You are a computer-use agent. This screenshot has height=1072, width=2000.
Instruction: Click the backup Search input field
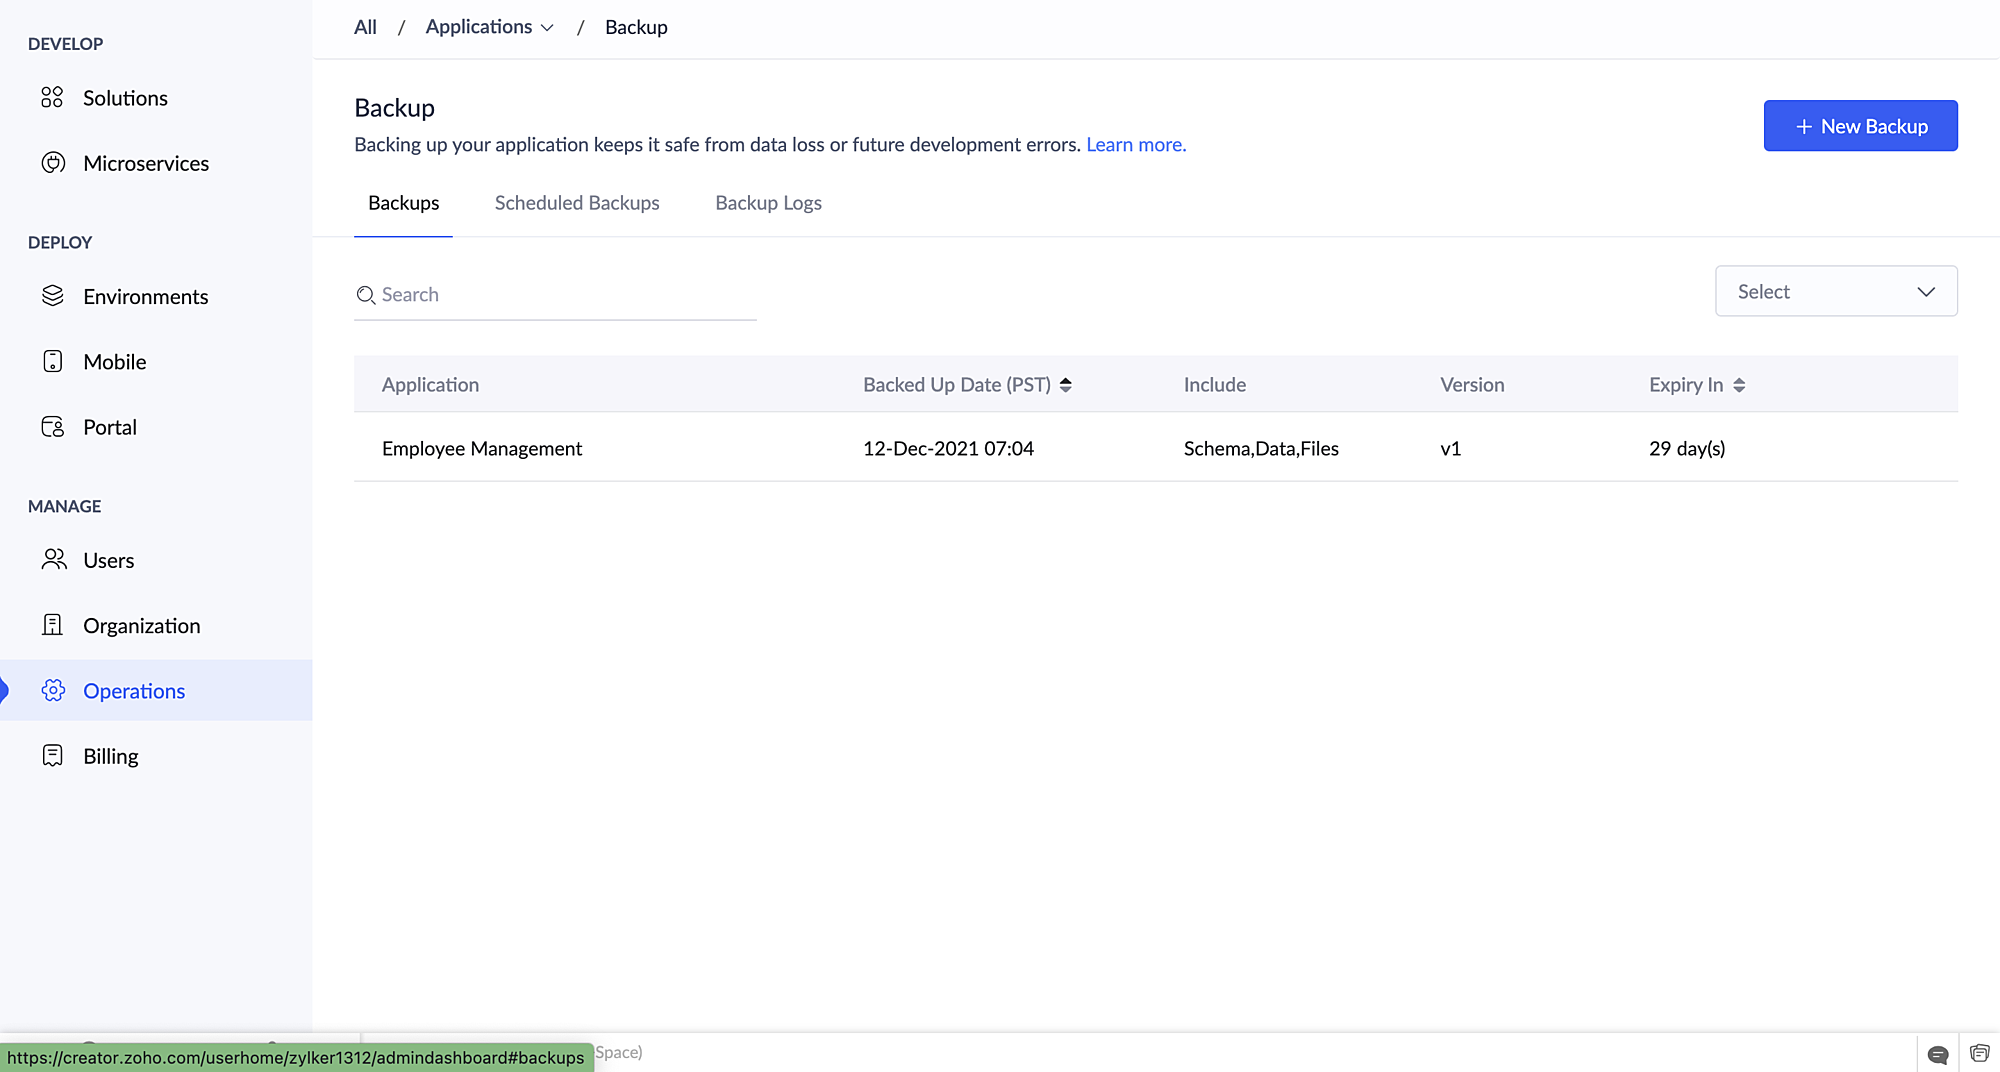click(565, 295)
